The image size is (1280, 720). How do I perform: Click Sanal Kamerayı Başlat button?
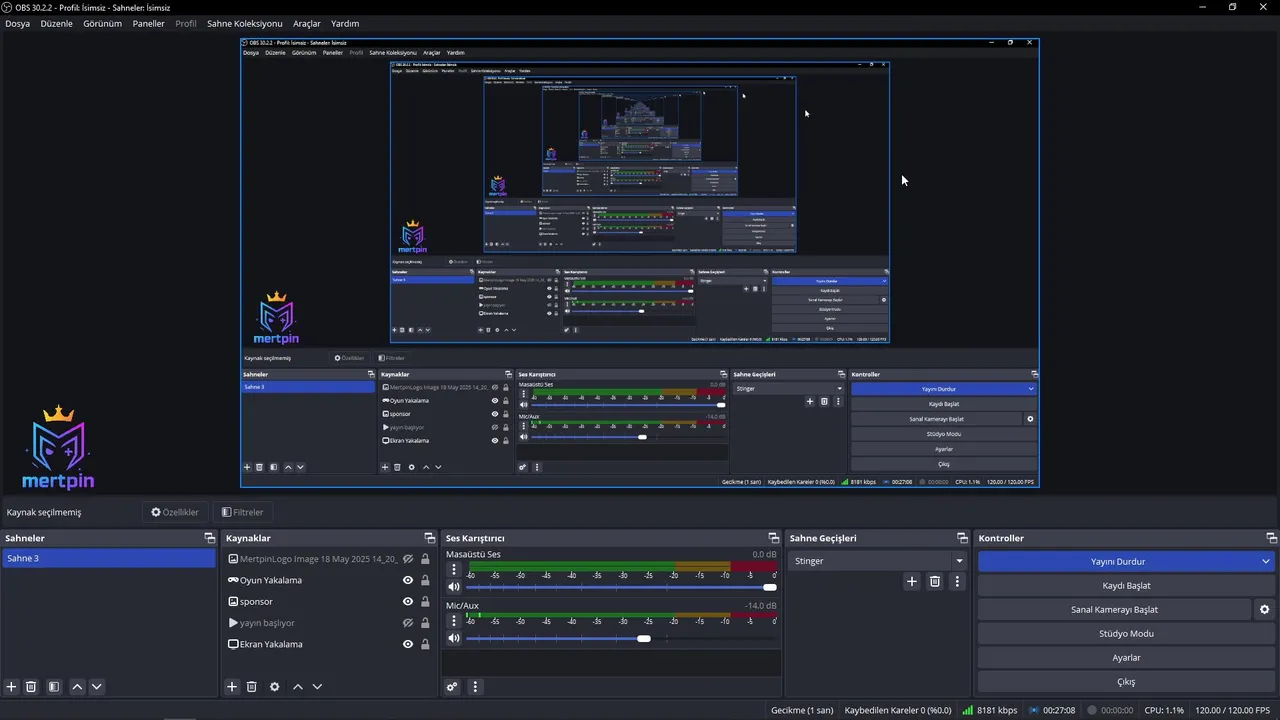[x=1114, y=609]
